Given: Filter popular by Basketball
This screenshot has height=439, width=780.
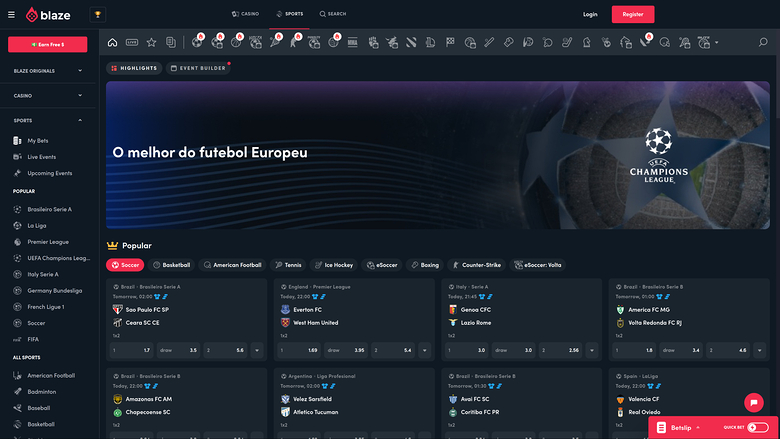Looking at the screenshot, I should (x=171, y=265).
